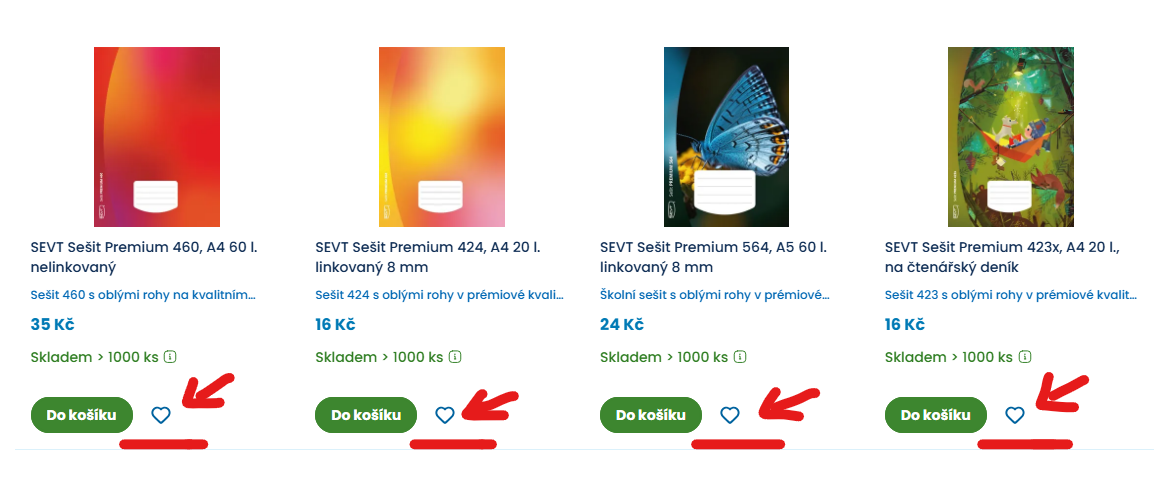Screen dimensions: 1165x481
Task: Save Premium 423x notebook via heart icon
Action: click(1015, 415)
